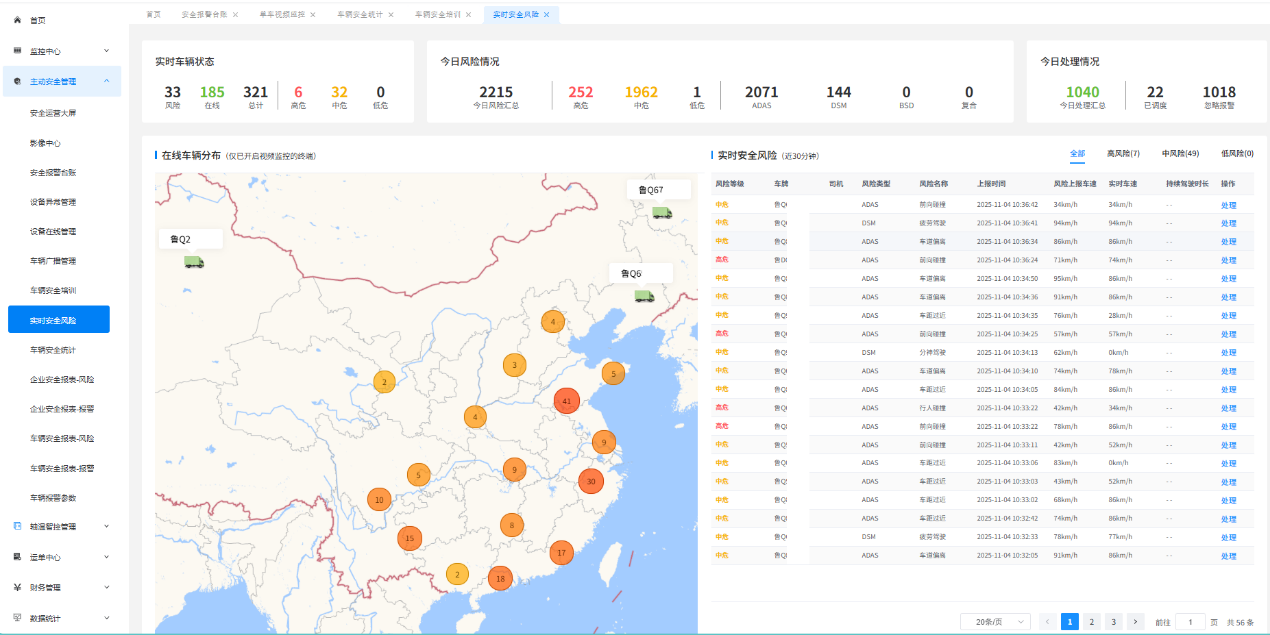
Task: Open the 20条/页 page size dropdown
Action: [x=994, y=621]
